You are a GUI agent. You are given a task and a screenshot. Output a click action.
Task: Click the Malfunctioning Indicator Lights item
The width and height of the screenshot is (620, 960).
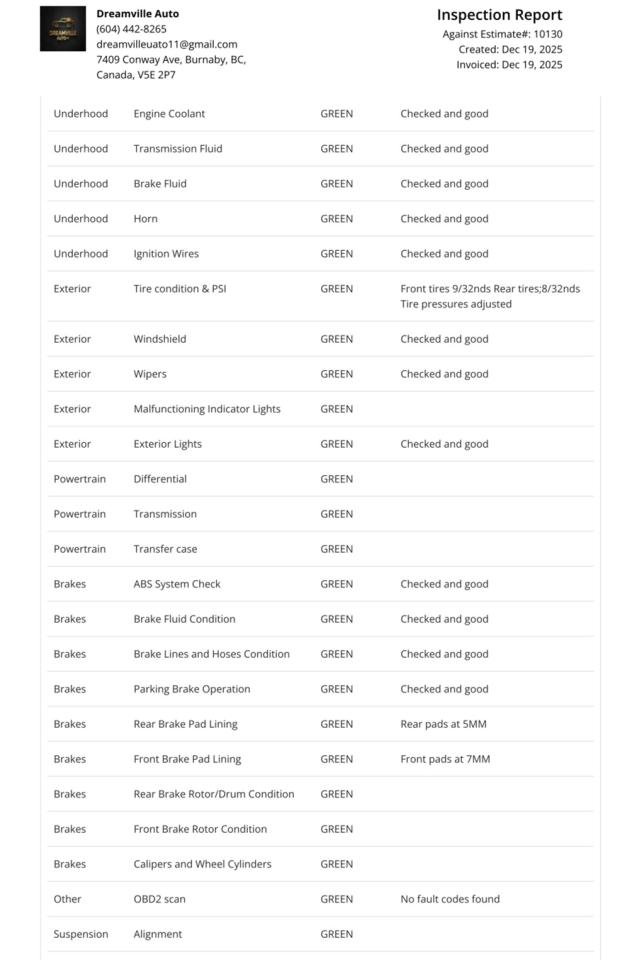point(207,409)
